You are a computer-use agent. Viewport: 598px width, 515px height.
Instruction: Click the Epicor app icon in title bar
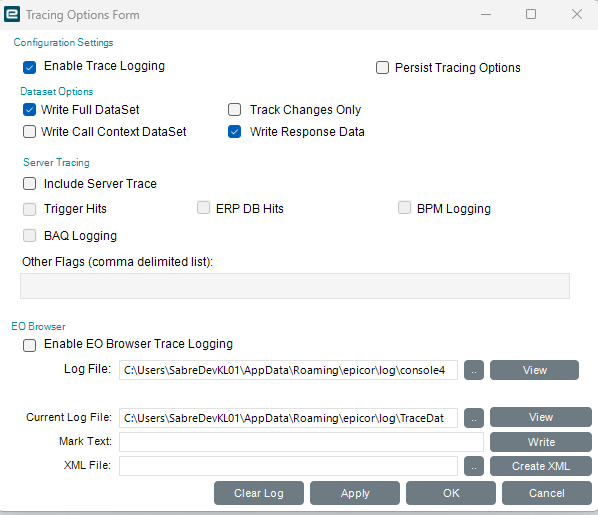pos(12,14)
